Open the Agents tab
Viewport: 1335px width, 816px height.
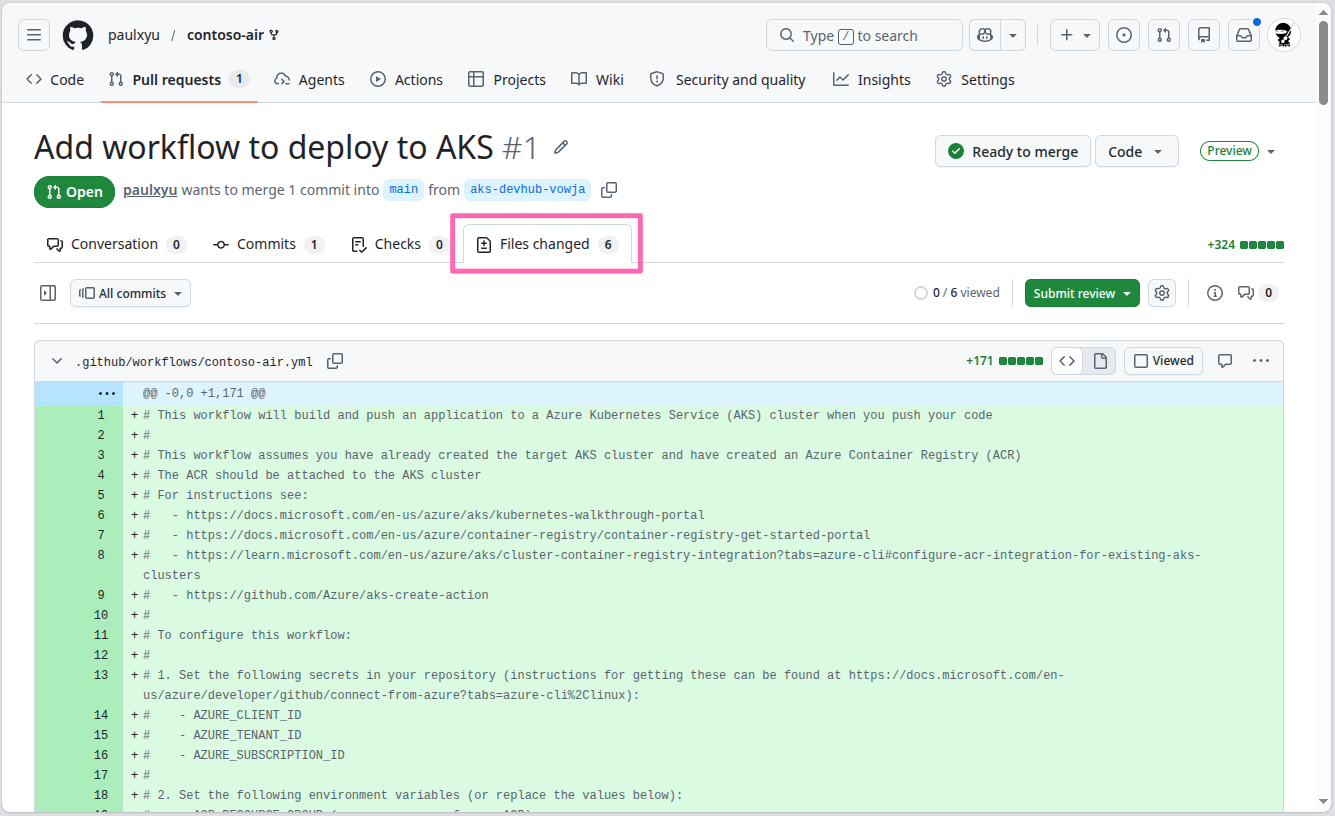[x=309, y=80]
